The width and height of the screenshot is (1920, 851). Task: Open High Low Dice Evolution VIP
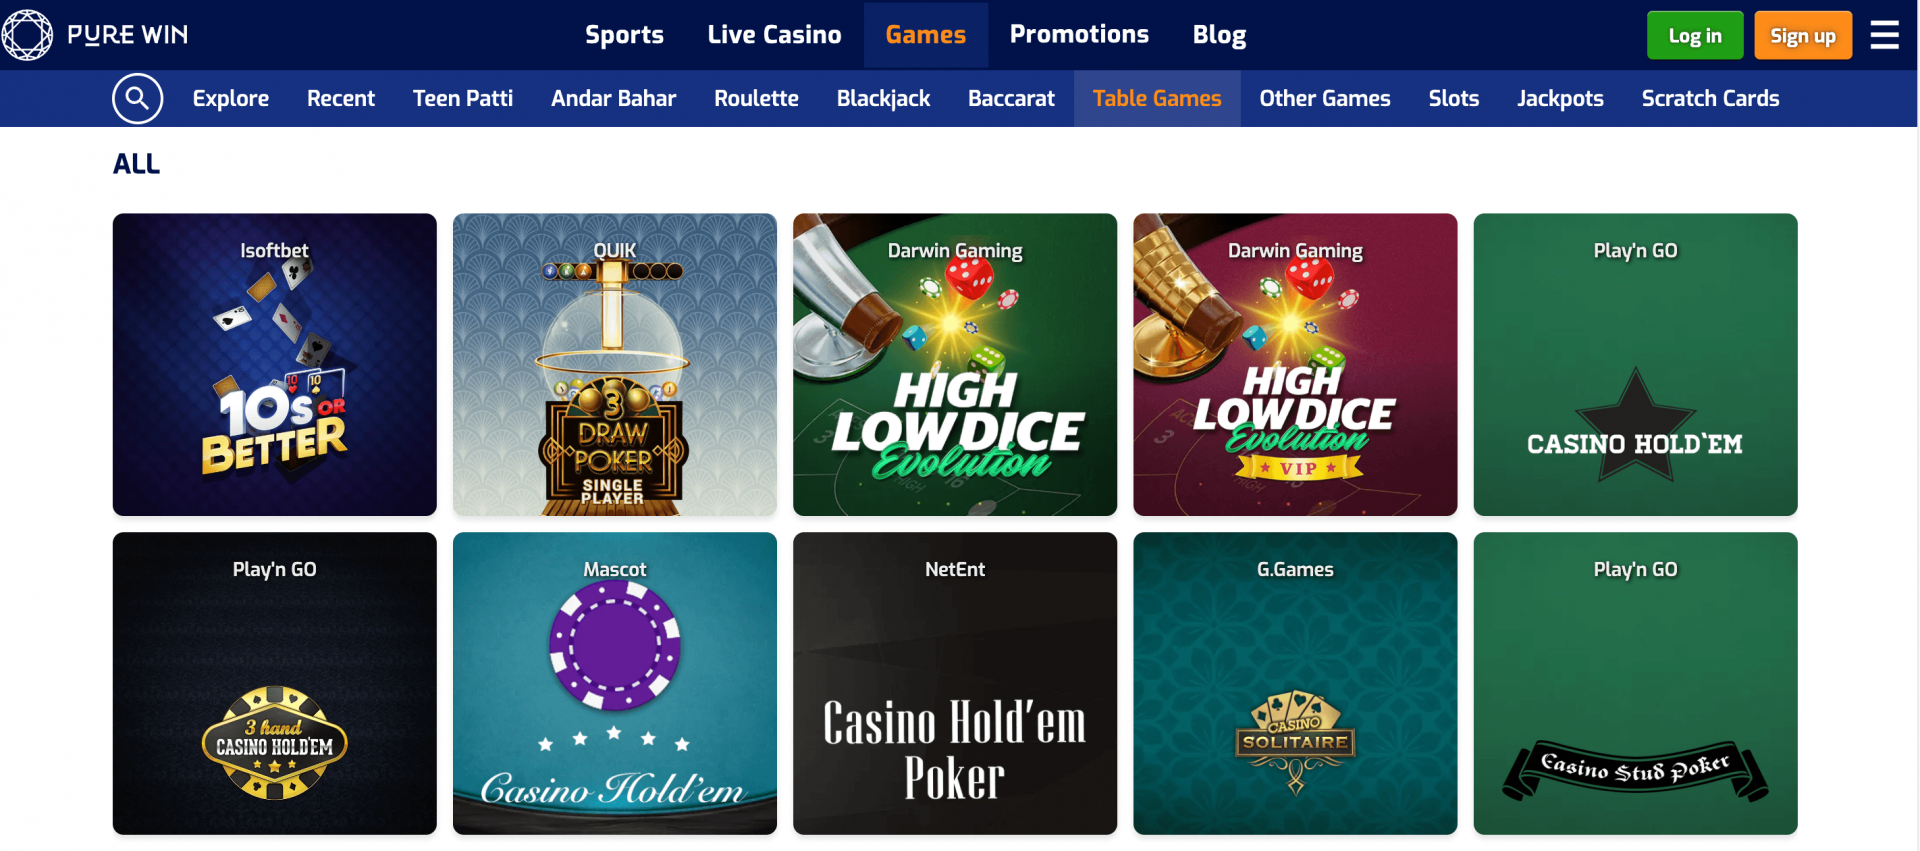pyautogui.click(x=1295, y=364)
